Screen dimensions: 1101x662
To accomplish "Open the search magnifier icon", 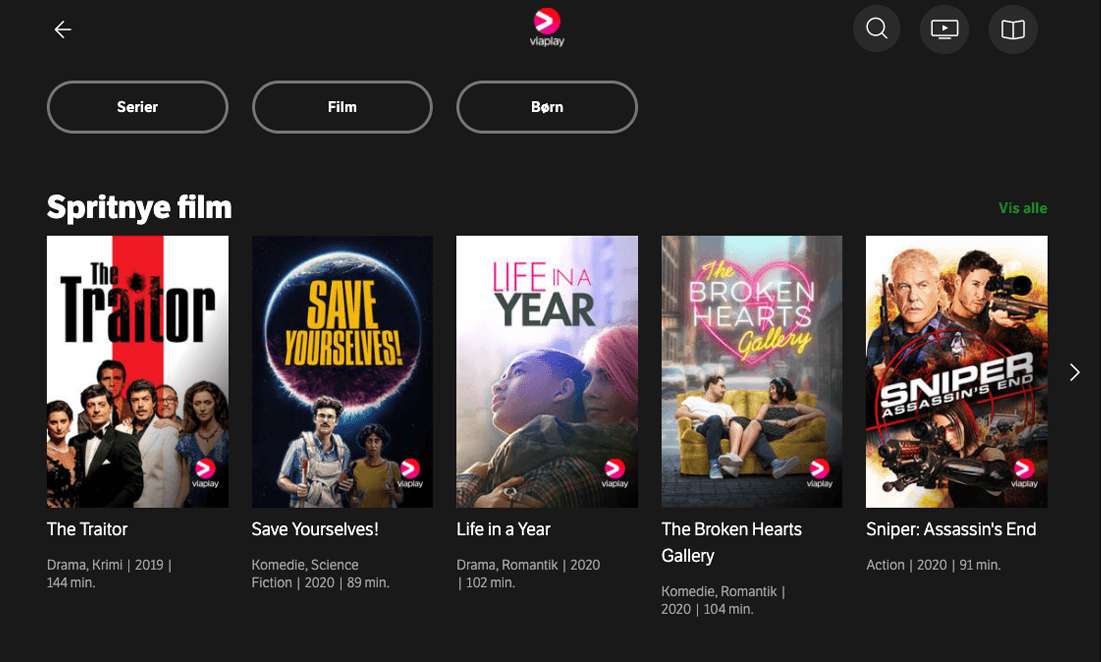I will (x=877, y=29).
